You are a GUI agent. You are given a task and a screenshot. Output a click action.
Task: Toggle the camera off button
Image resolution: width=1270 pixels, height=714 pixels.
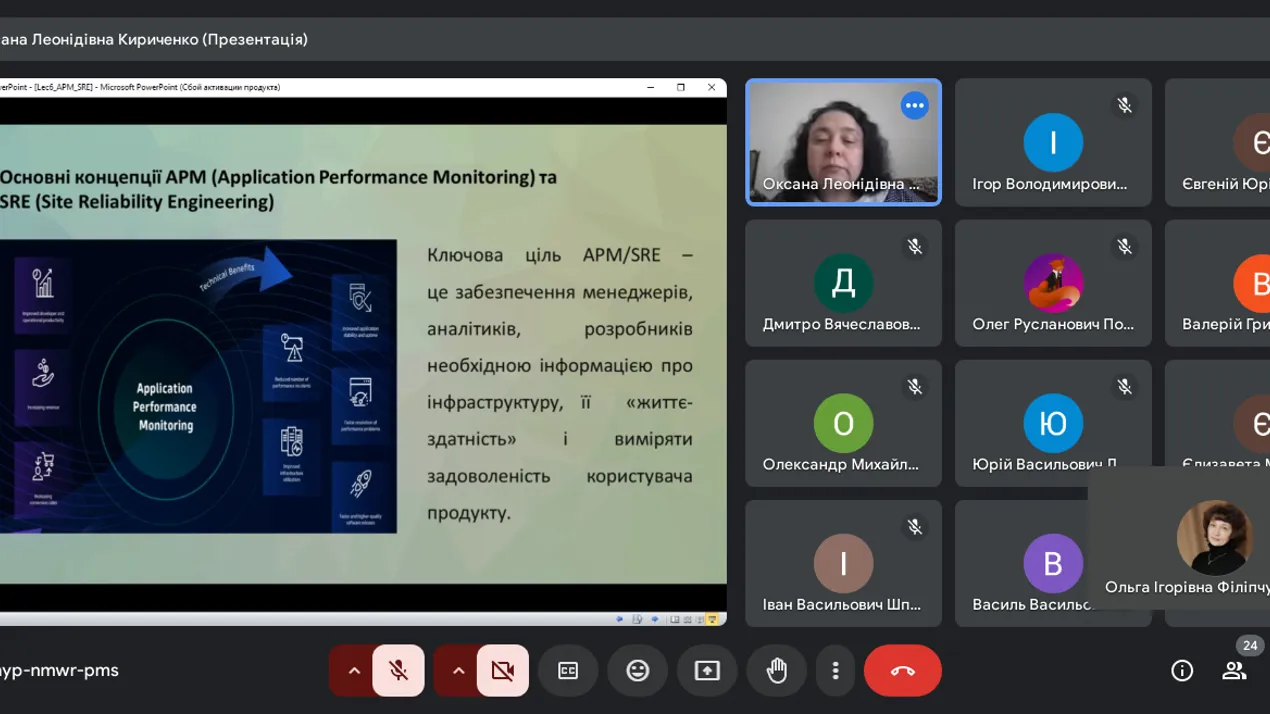502,671
